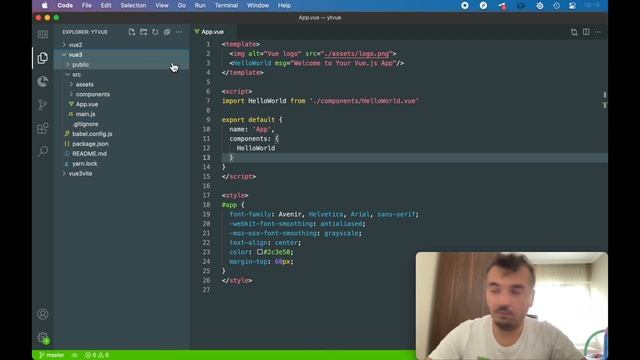Collapse all folders in Explorer
The height and width of the screenshot is (360, 640).
(x=167, y=32)
